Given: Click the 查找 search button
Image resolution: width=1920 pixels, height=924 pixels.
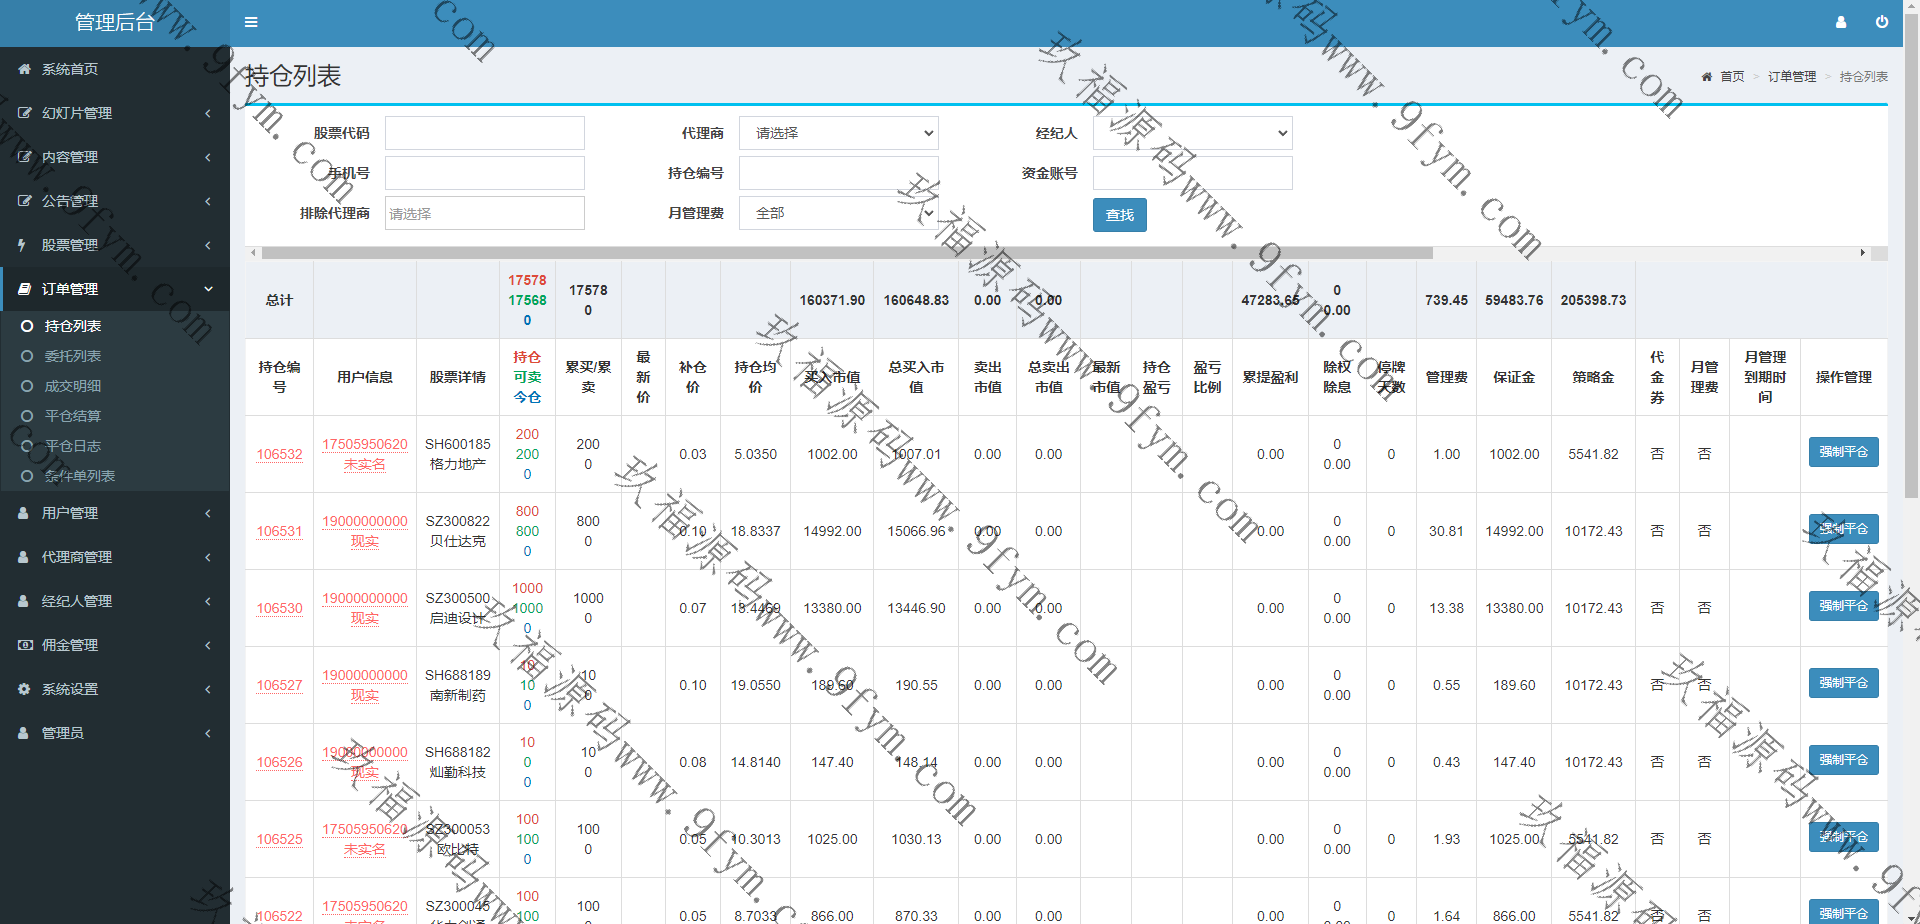Looking at the screenshot, I should (x=1119, y=215).
